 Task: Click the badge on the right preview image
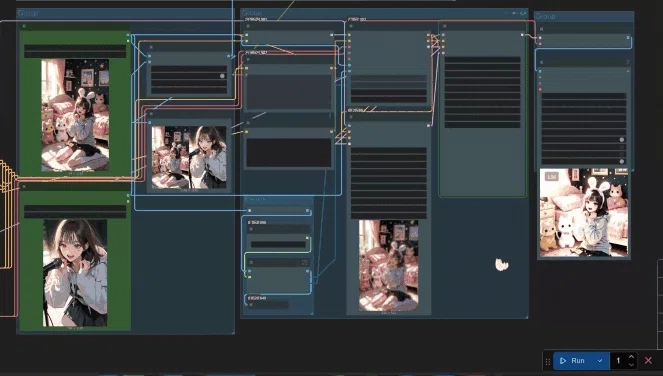(551, 177)
